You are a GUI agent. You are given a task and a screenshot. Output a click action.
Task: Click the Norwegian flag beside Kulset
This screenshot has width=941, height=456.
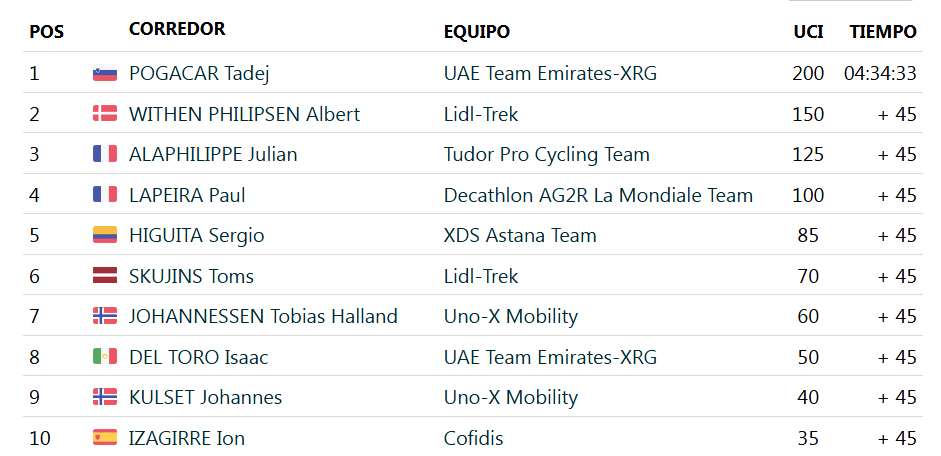coord(104,397)
